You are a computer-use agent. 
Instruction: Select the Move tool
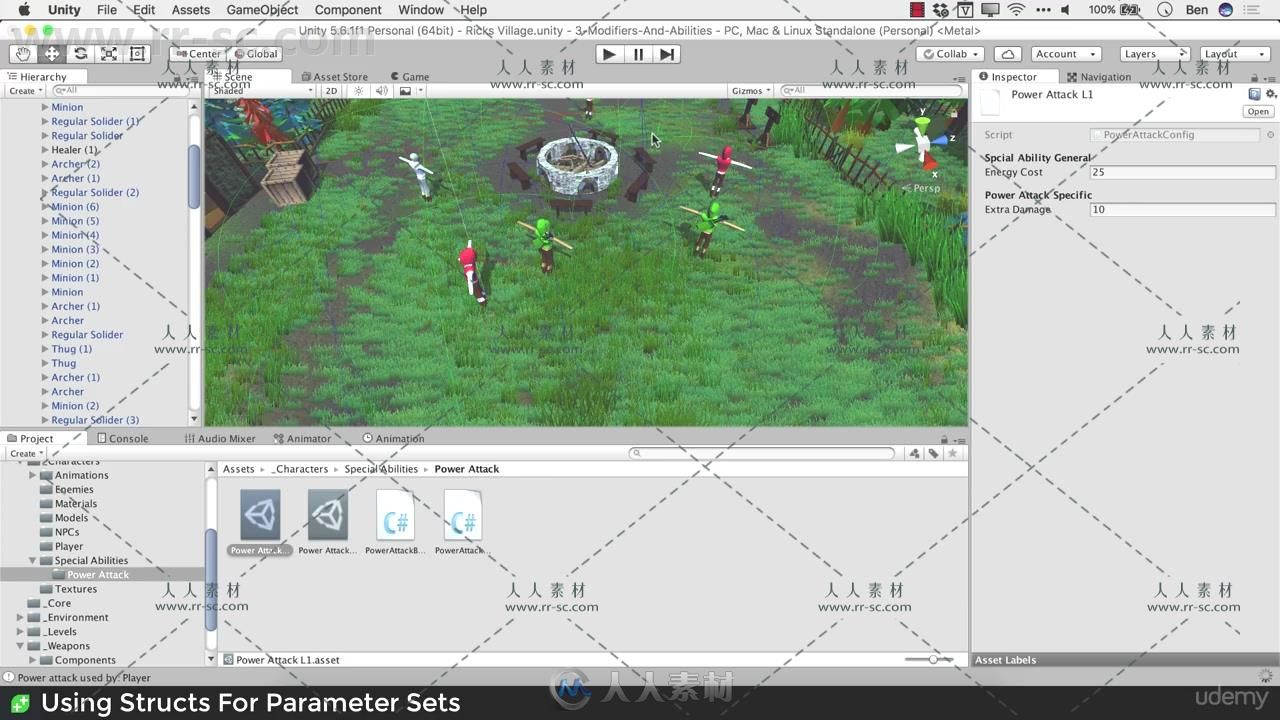coord(52,54)
